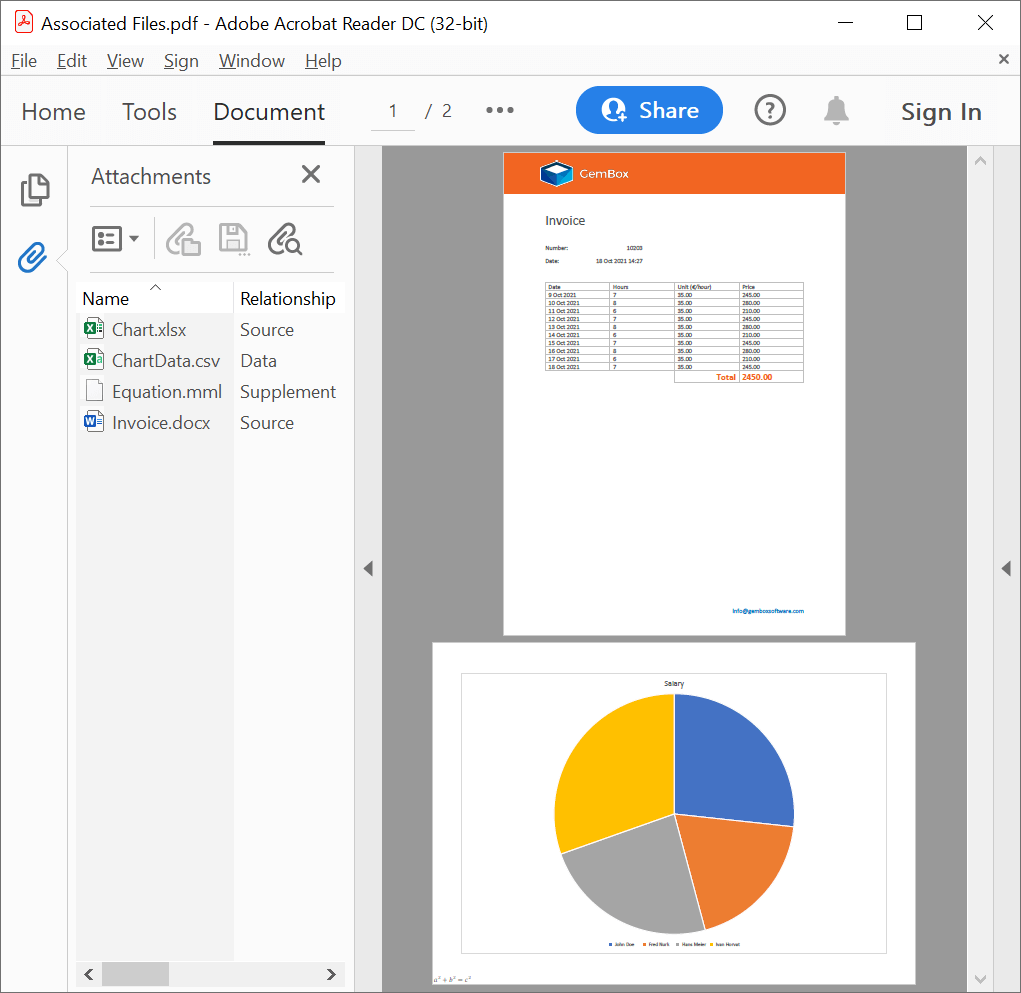This screenshot has width=1021, height=993.
Task: Select the Chart.xlsx attachment
Action: [148, 330]
